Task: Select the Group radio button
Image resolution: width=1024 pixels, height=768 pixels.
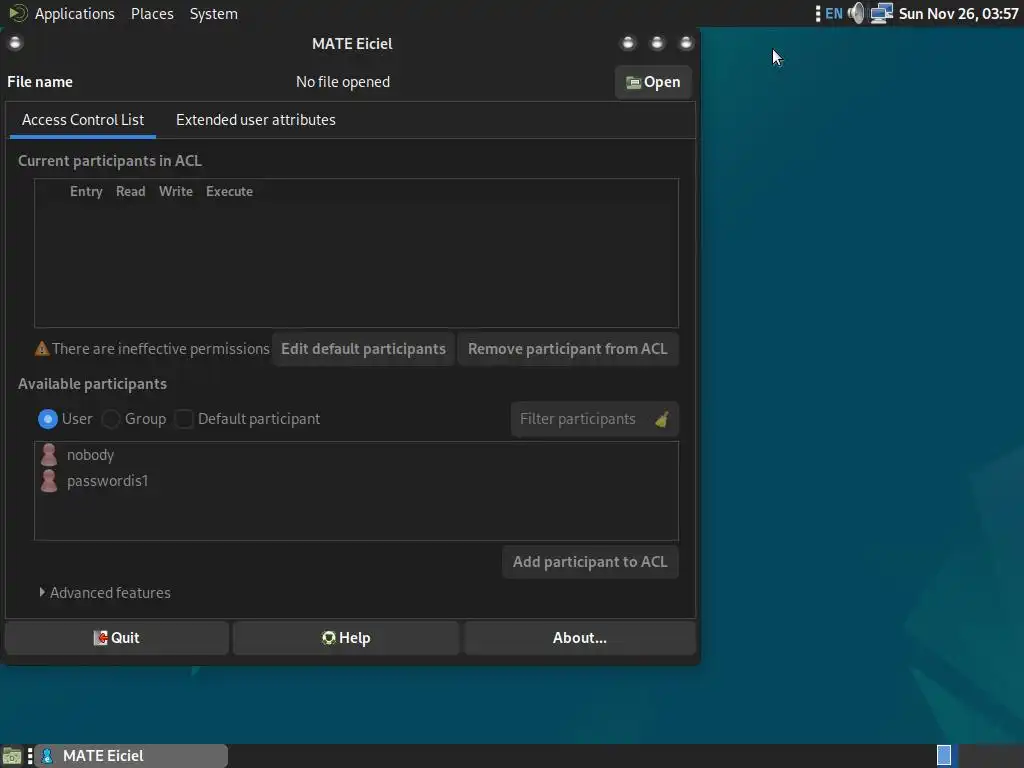Action: (x=111, y=419)
